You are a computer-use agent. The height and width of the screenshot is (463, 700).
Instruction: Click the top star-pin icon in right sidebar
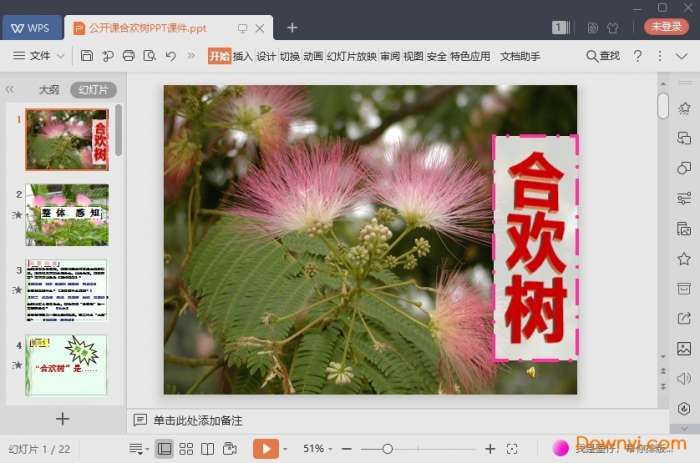pyautogui.click(x=684, y=108)
